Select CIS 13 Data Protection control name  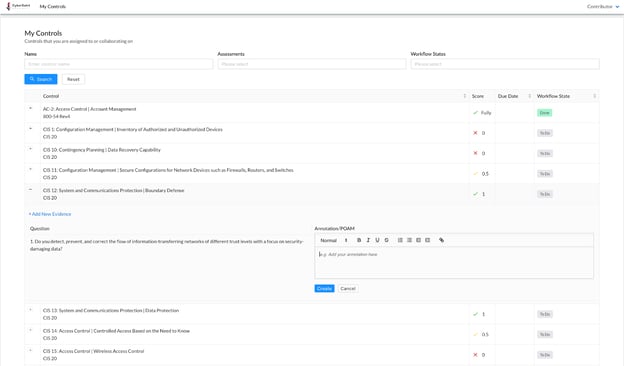[x=111, y=311]
